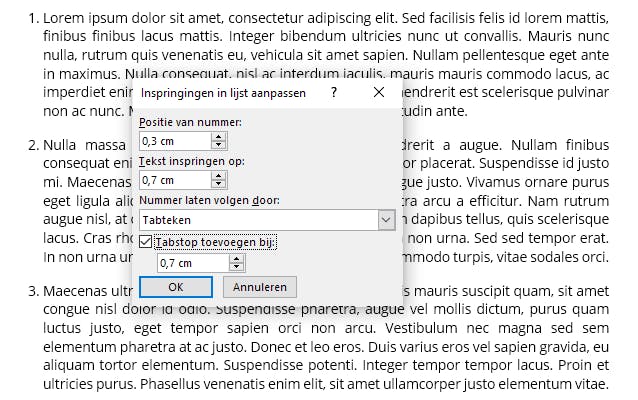Decrease Positie van nummer with down arrow
Screen dimensions: 638x400
(218, 146)
